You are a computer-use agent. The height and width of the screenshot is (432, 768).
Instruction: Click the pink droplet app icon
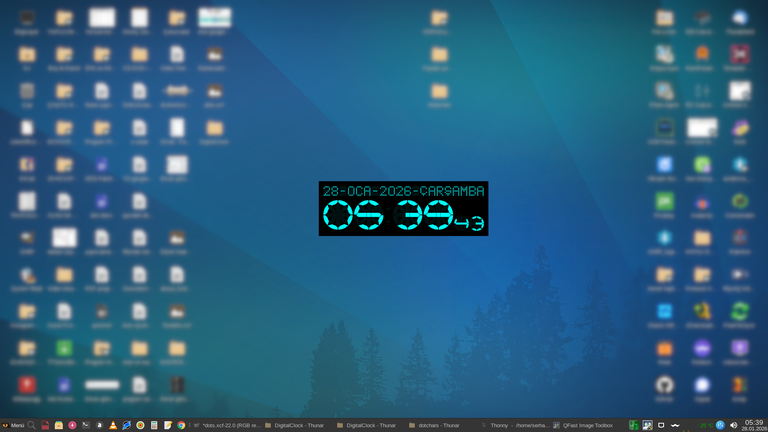pos(73,425)
